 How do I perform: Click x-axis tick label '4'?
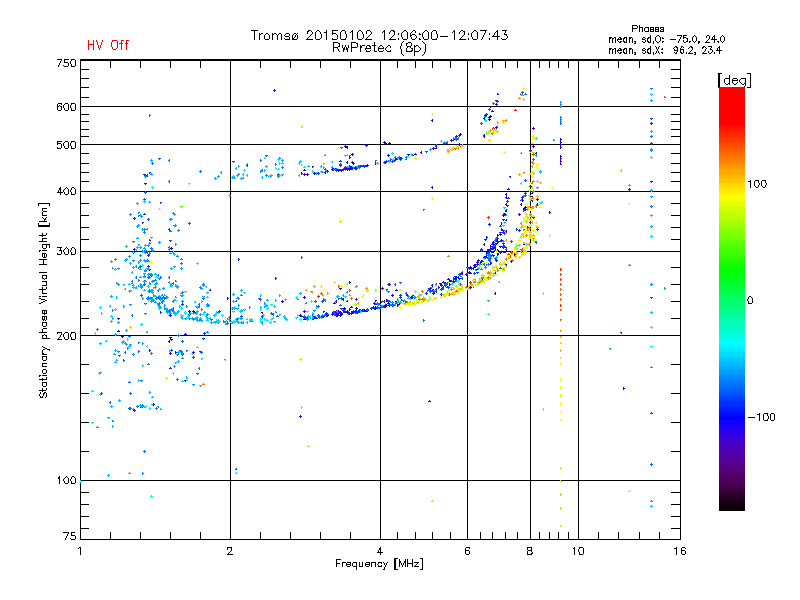(x=380, y=551)
